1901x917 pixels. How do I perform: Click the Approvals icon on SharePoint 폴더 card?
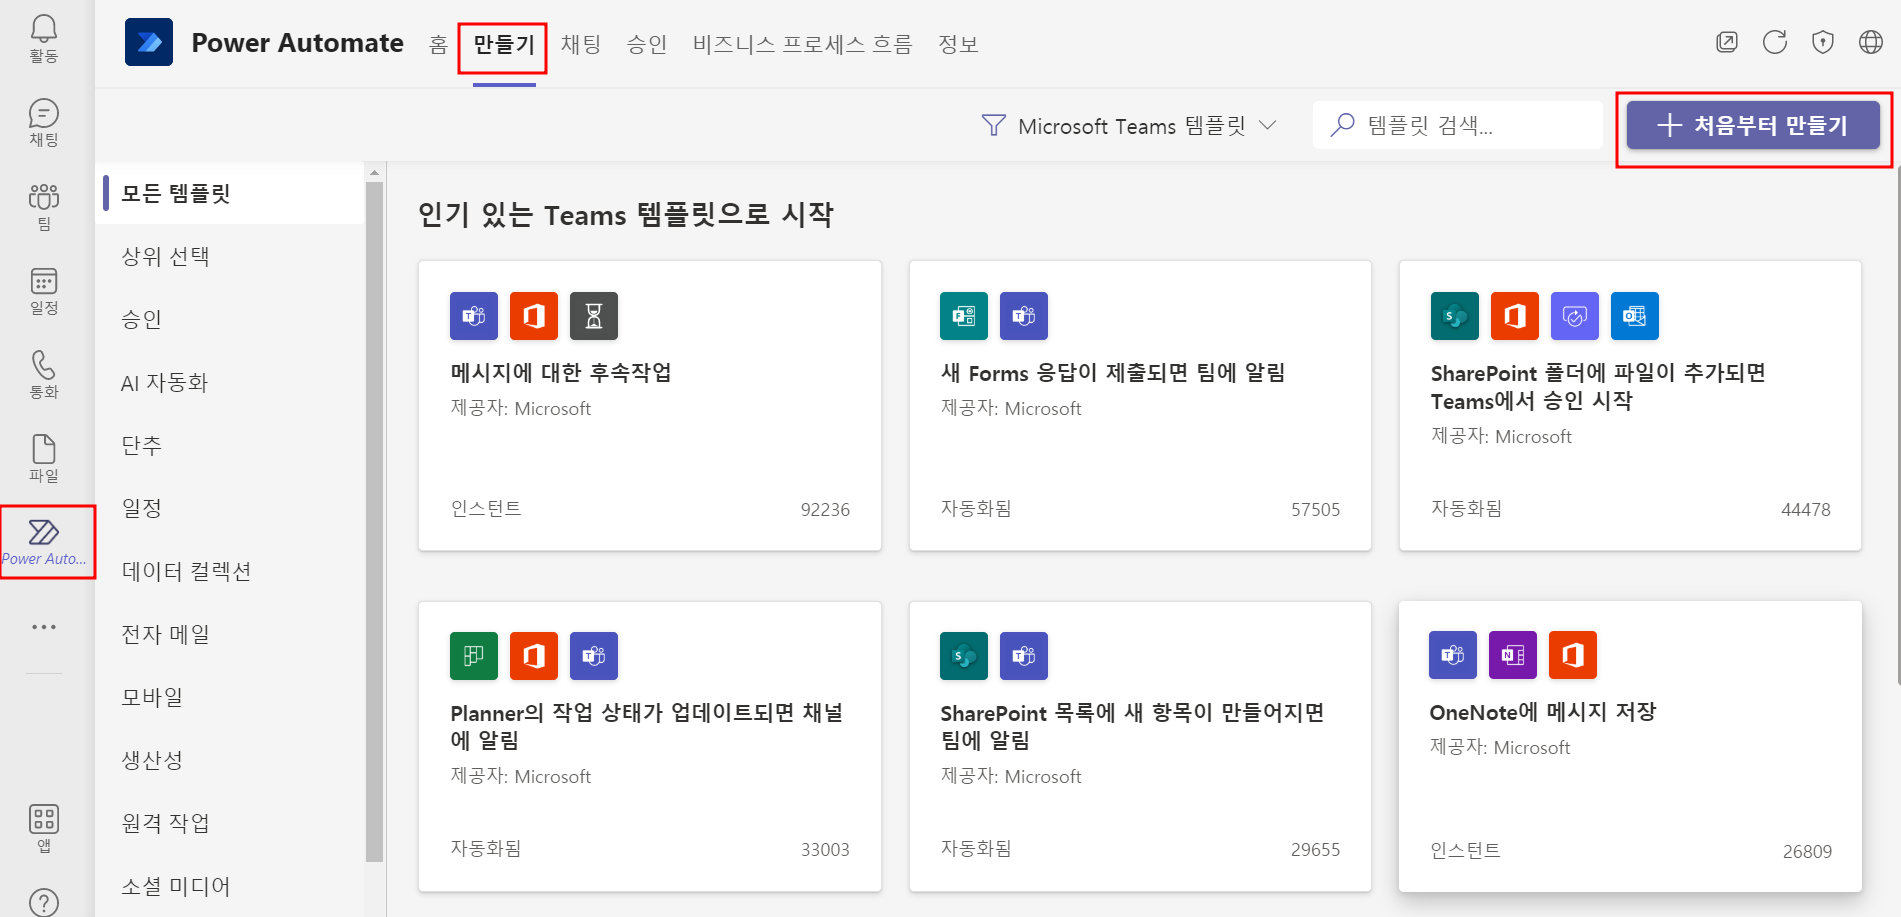(1575, 316)
